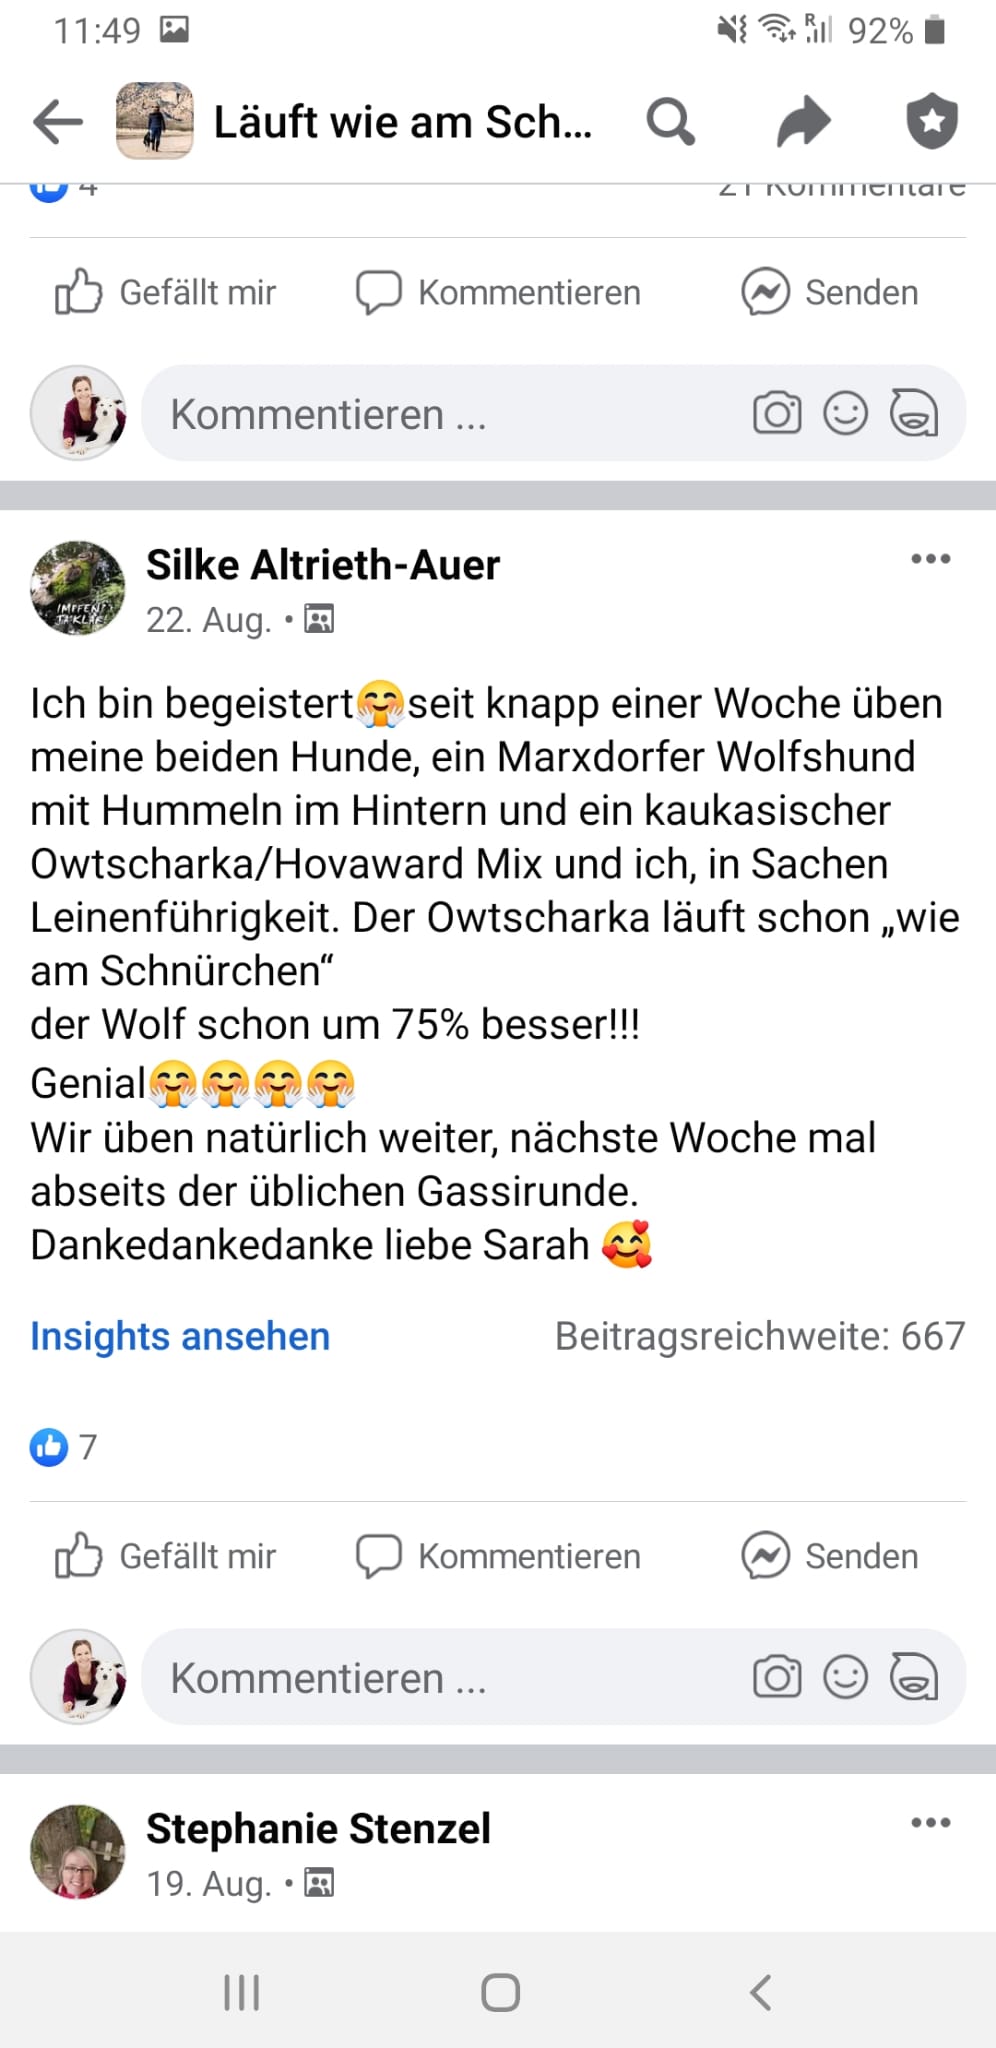Tap Senden under Silke's post
This screenshot has width=996, height=2048.
point(830,1556)
